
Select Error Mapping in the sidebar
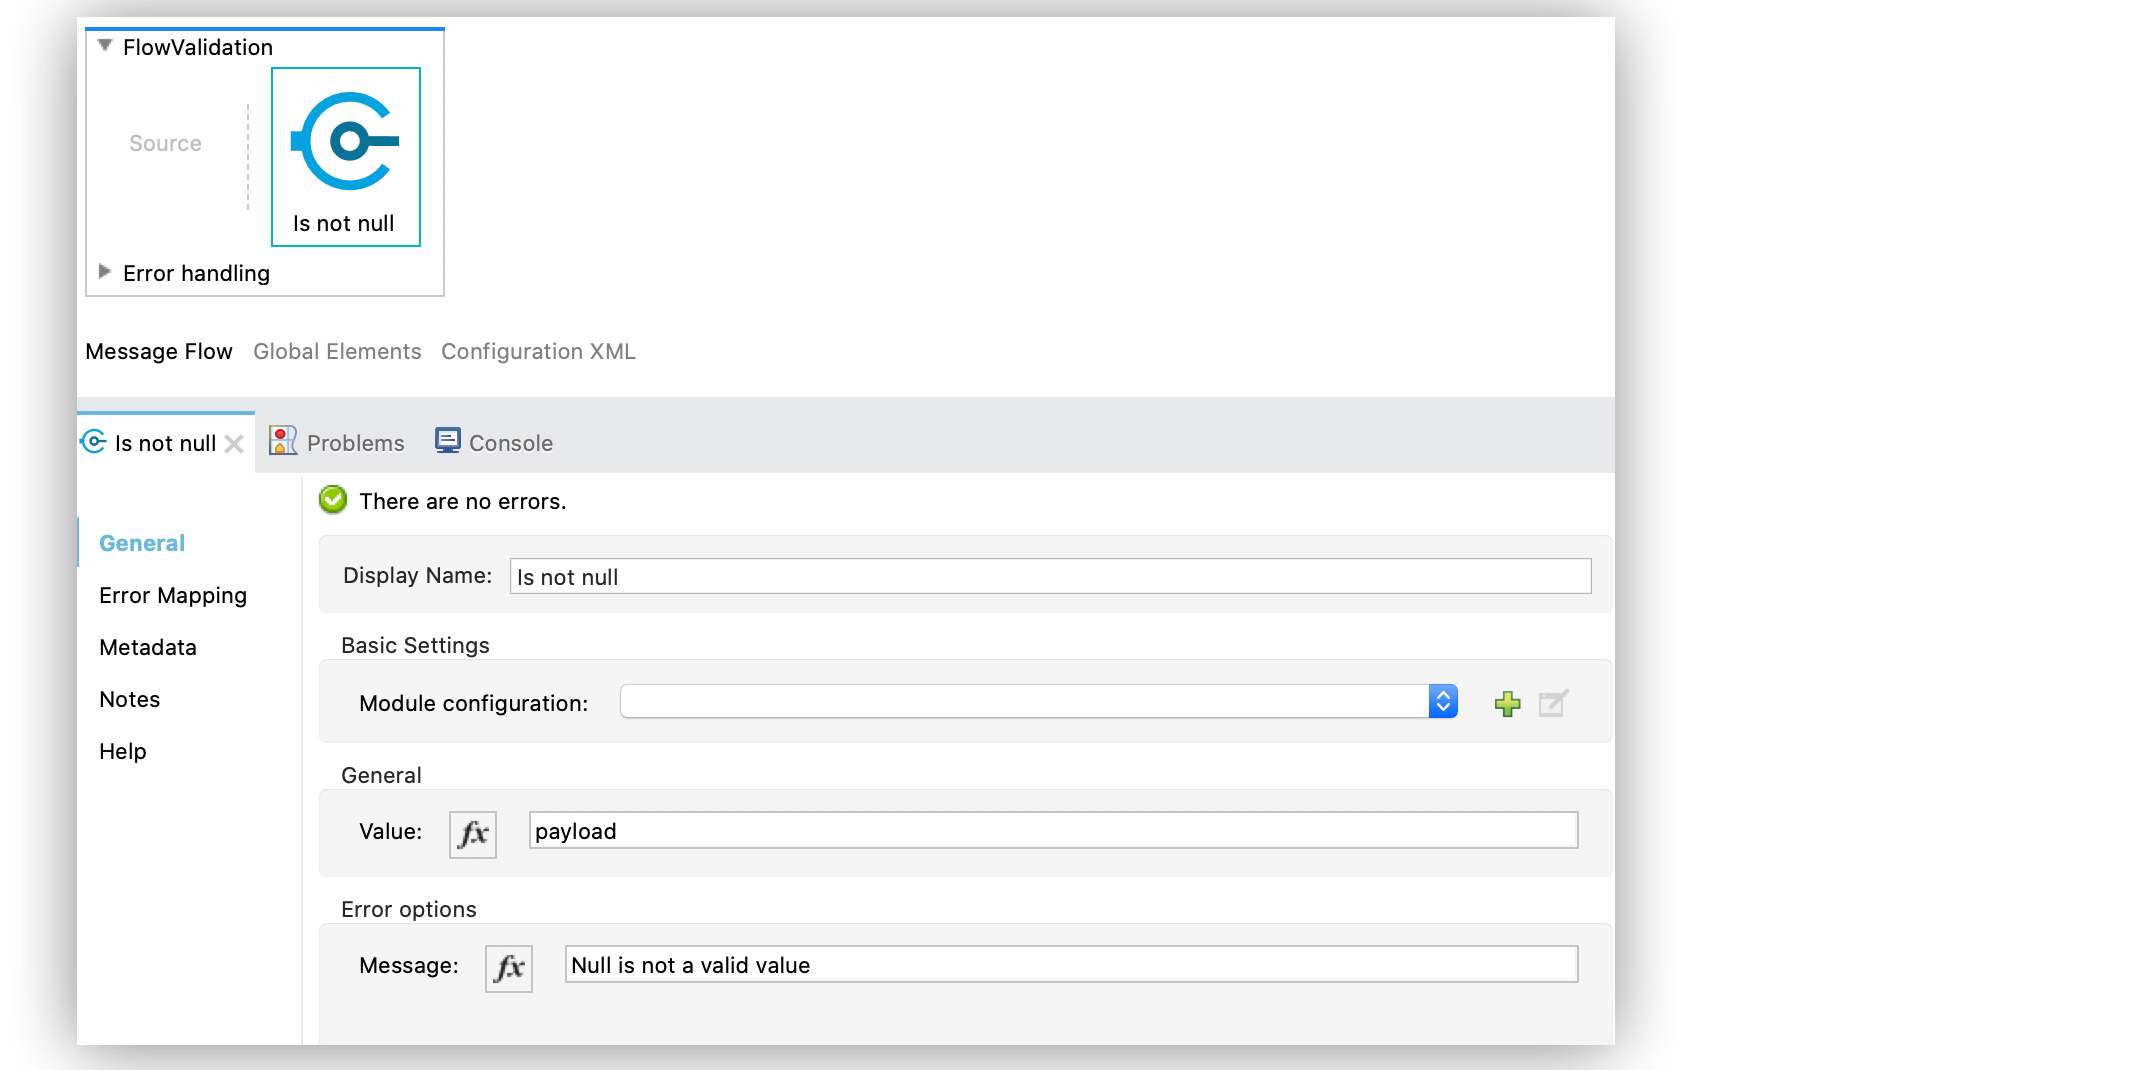click(x=172, y=595)
